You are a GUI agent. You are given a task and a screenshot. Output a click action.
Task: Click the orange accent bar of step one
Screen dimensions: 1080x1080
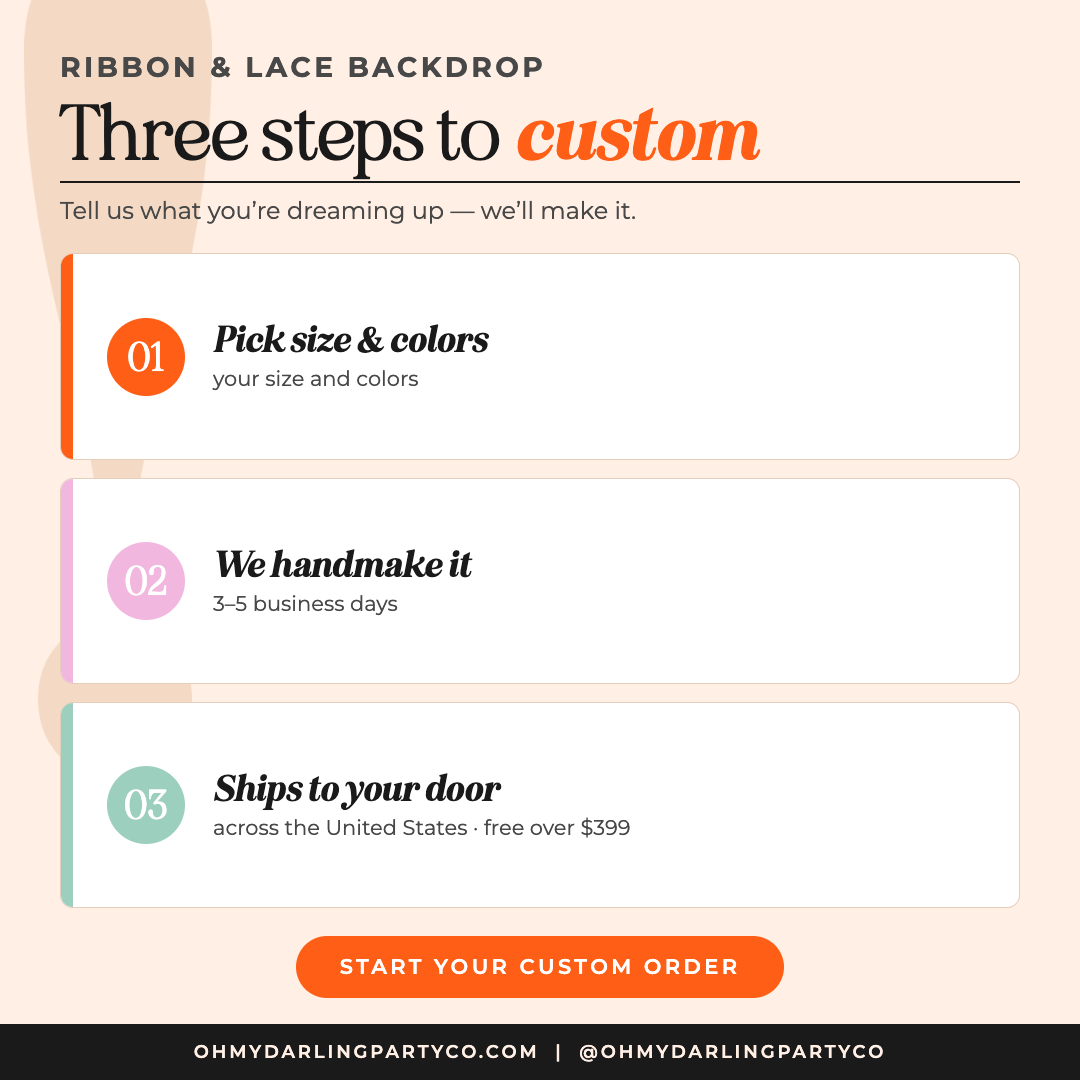click(67, 356)
